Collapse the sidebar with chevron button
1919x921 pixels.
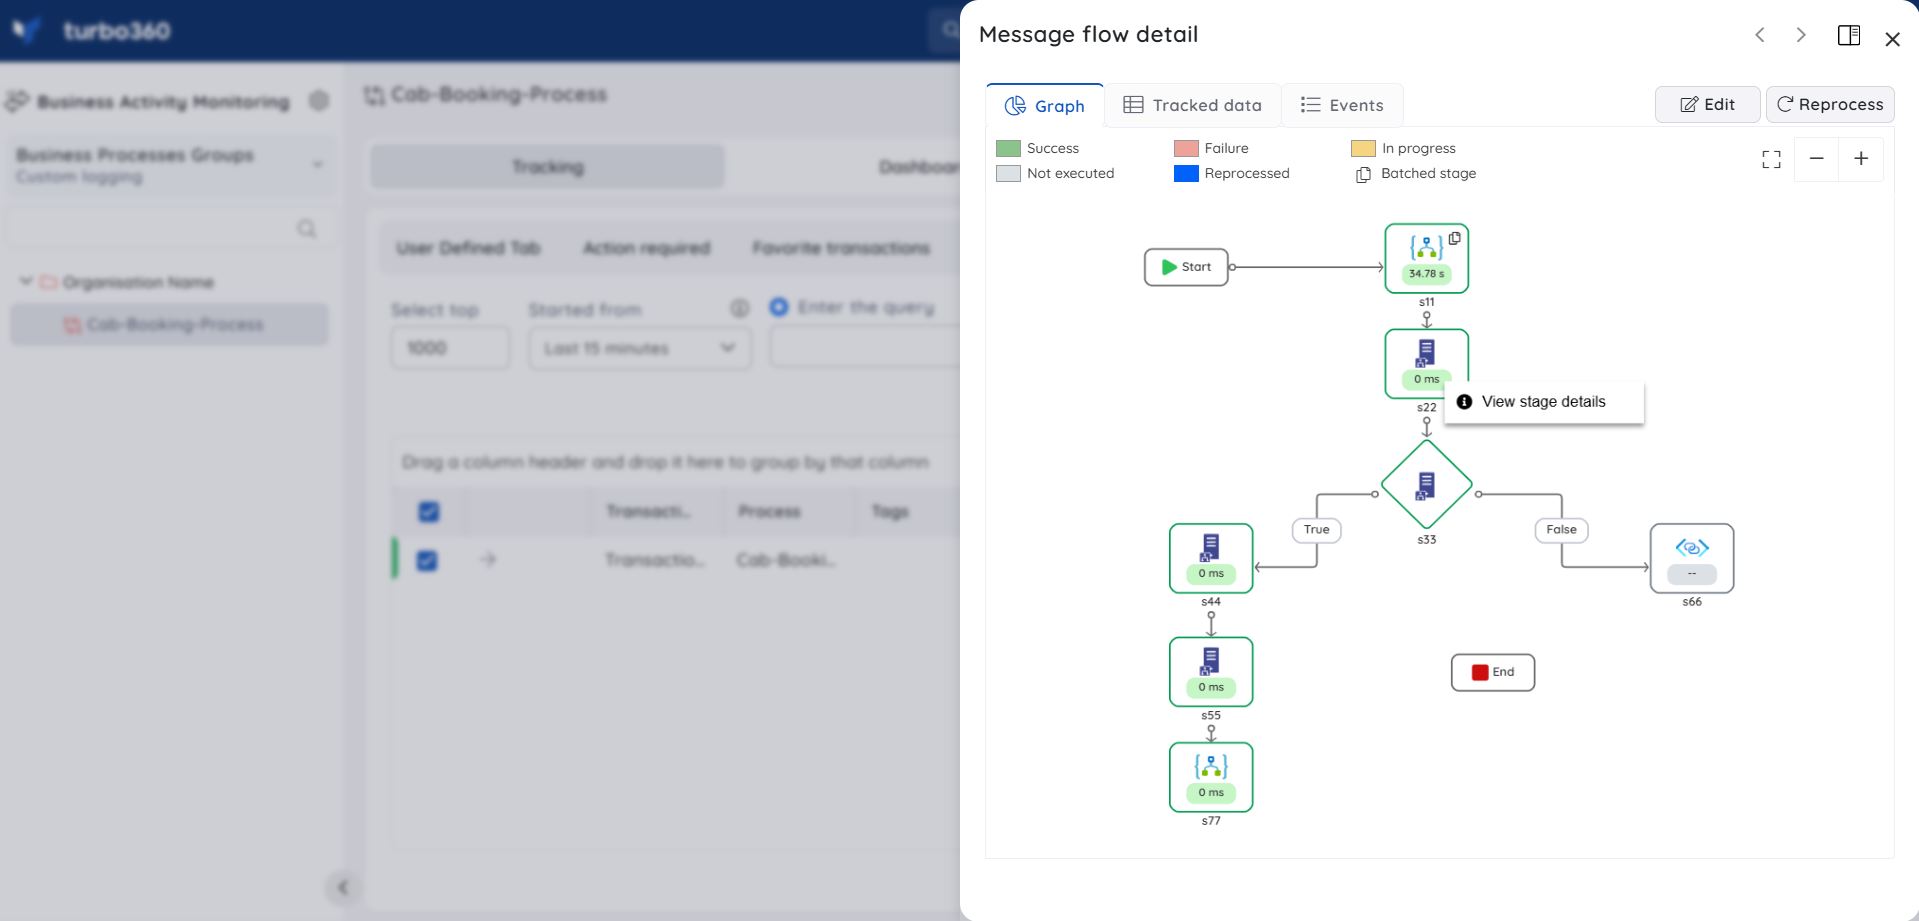click(343, 887)
